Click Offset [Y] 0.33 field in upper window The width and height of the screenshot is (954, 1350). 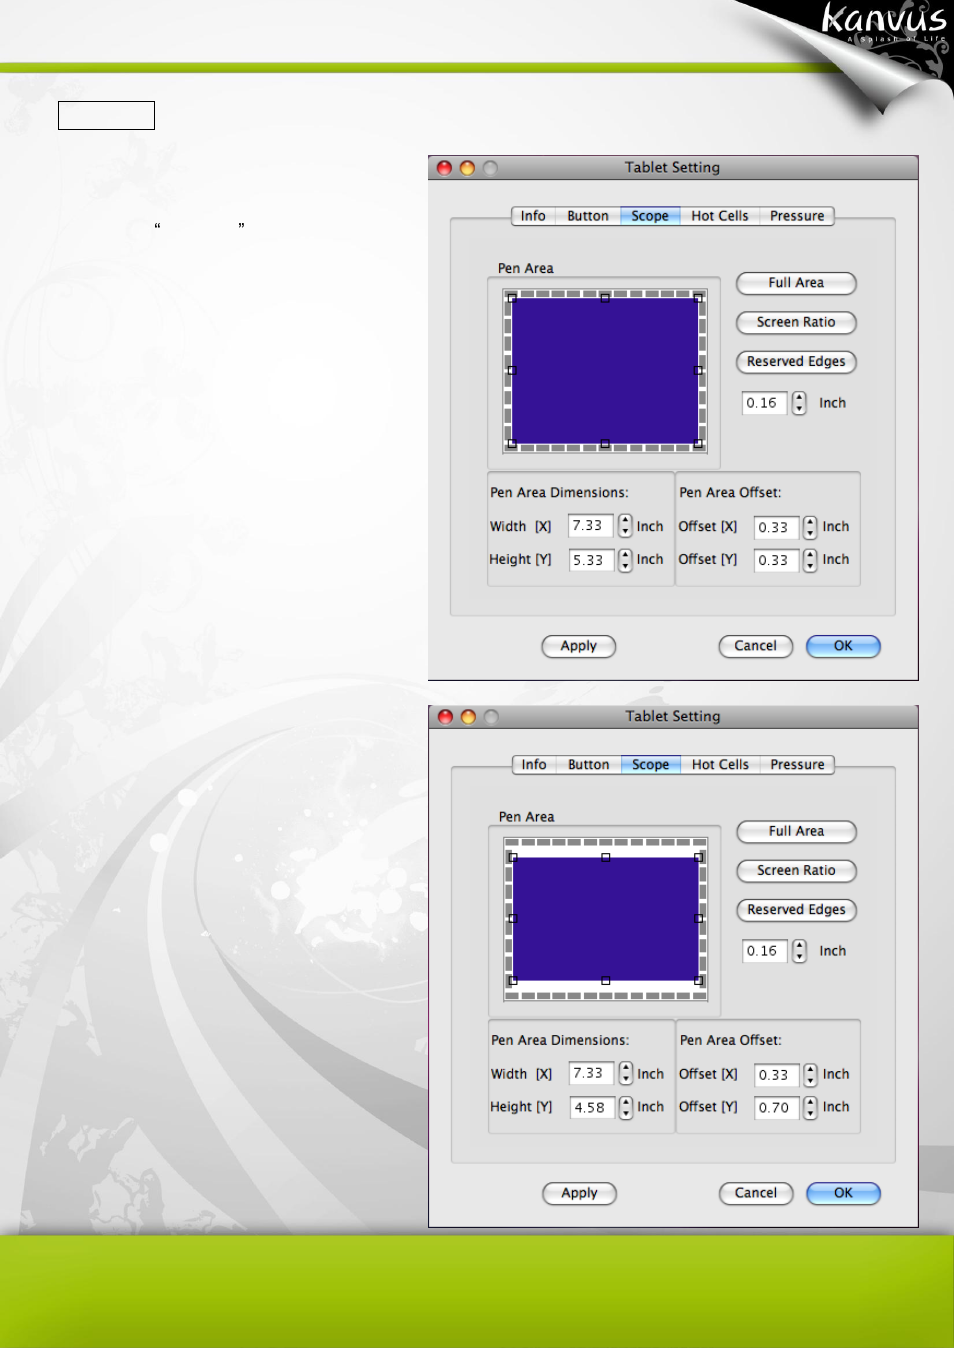pos(776,560)
